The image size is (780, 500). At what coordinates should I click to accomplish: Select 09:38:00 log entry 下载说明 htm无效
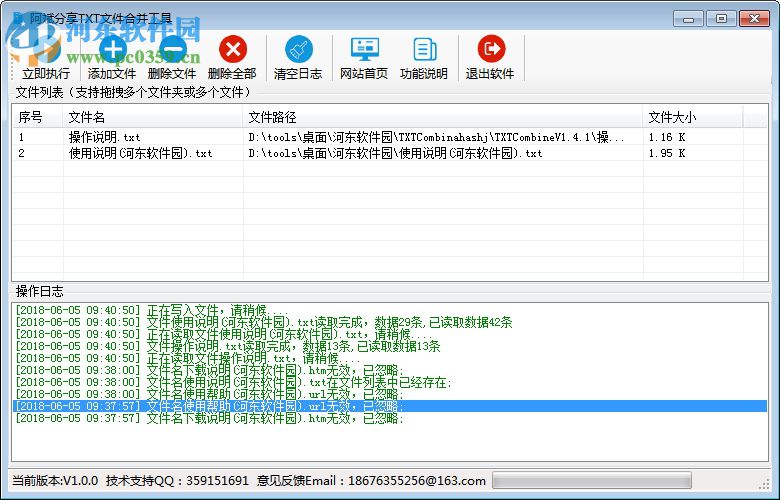pyautogui.click(x=390, y=370)
